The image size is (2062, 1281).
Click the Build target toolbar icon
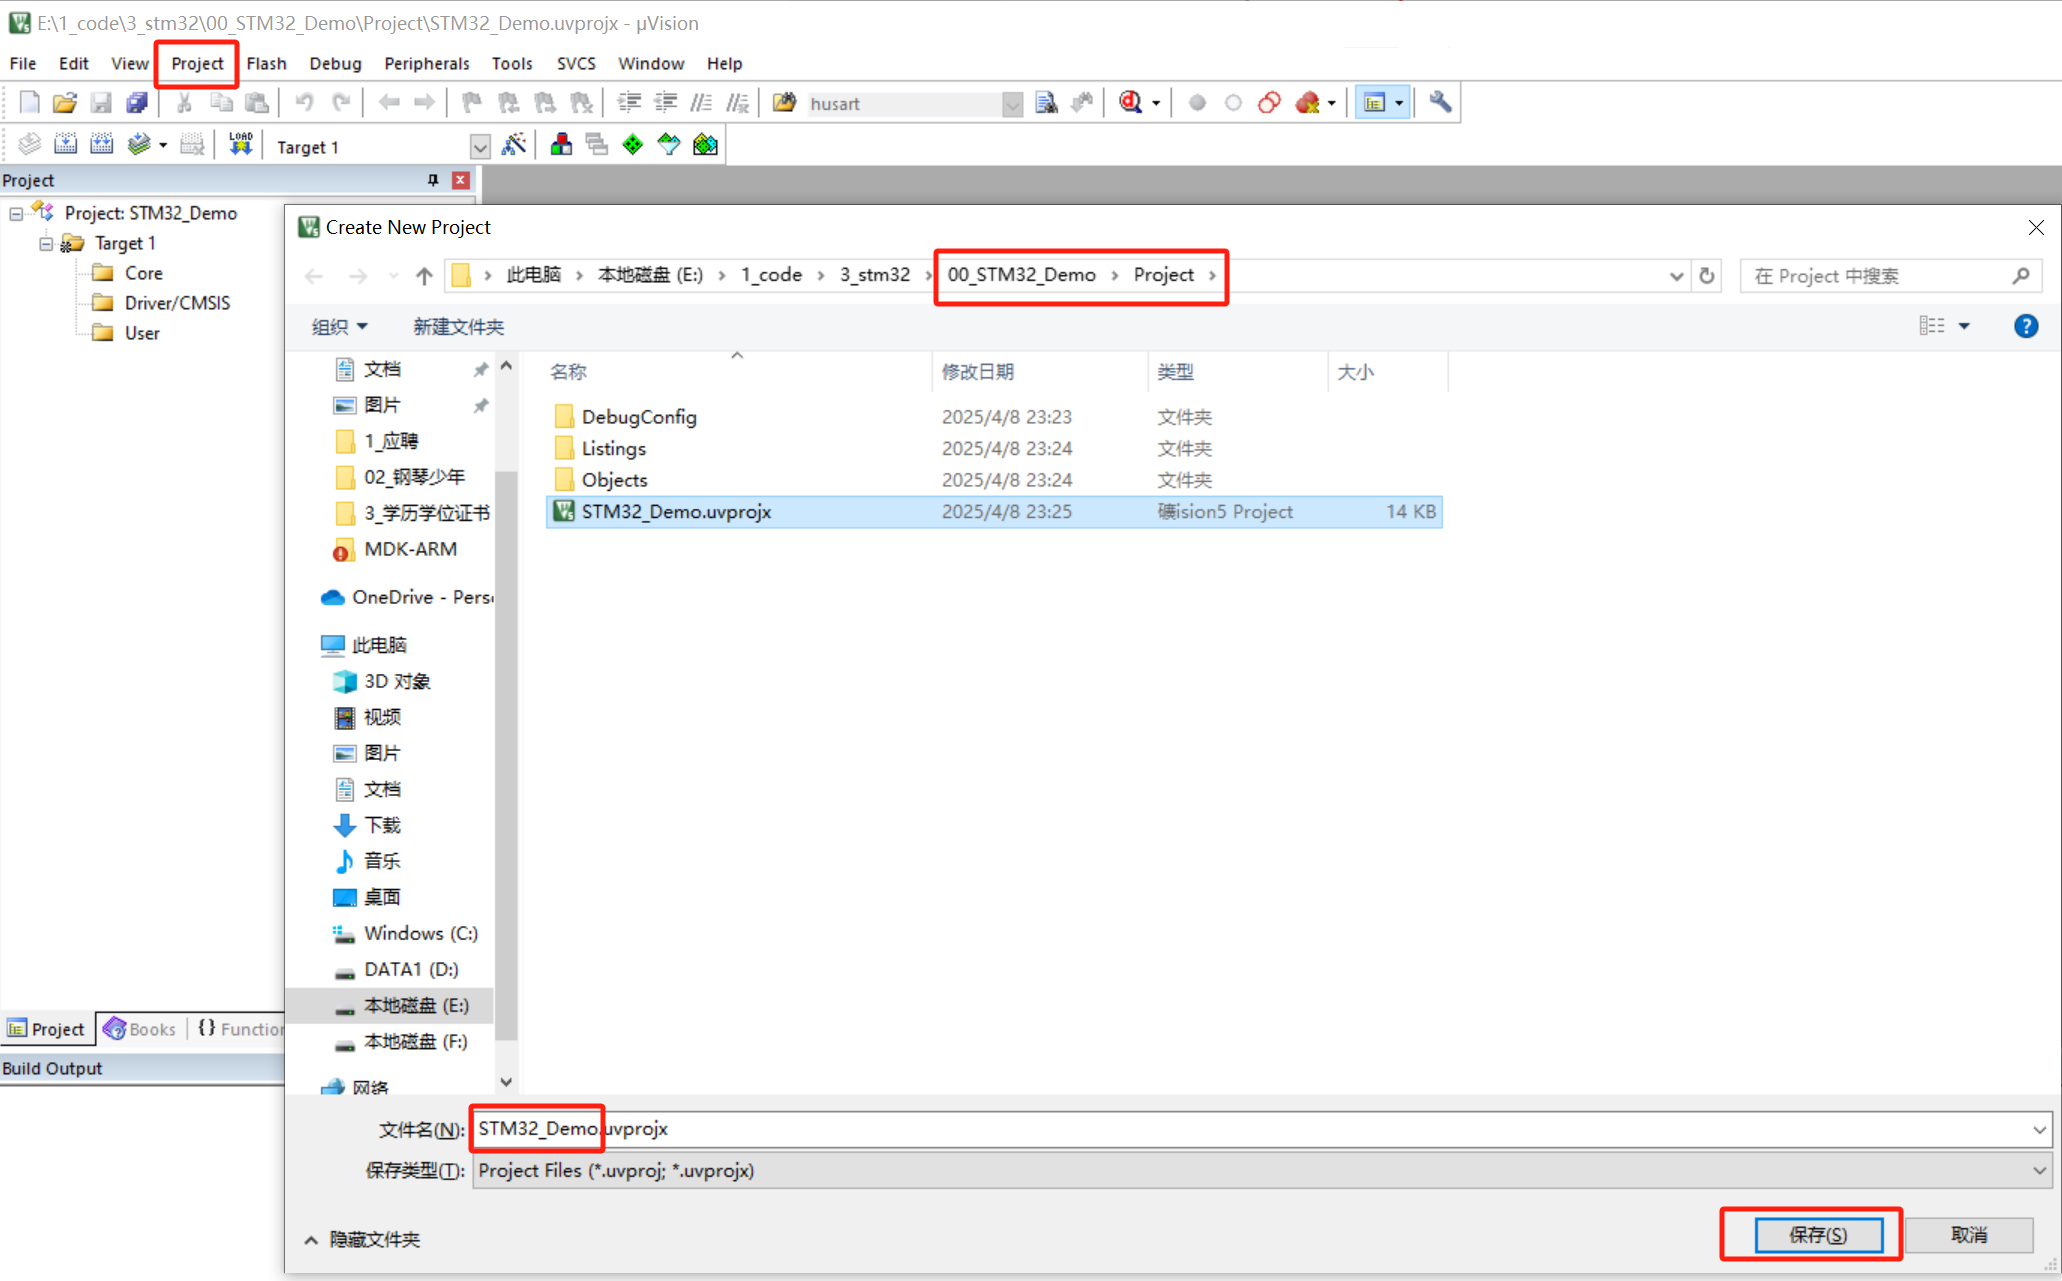tap(66, 145)
